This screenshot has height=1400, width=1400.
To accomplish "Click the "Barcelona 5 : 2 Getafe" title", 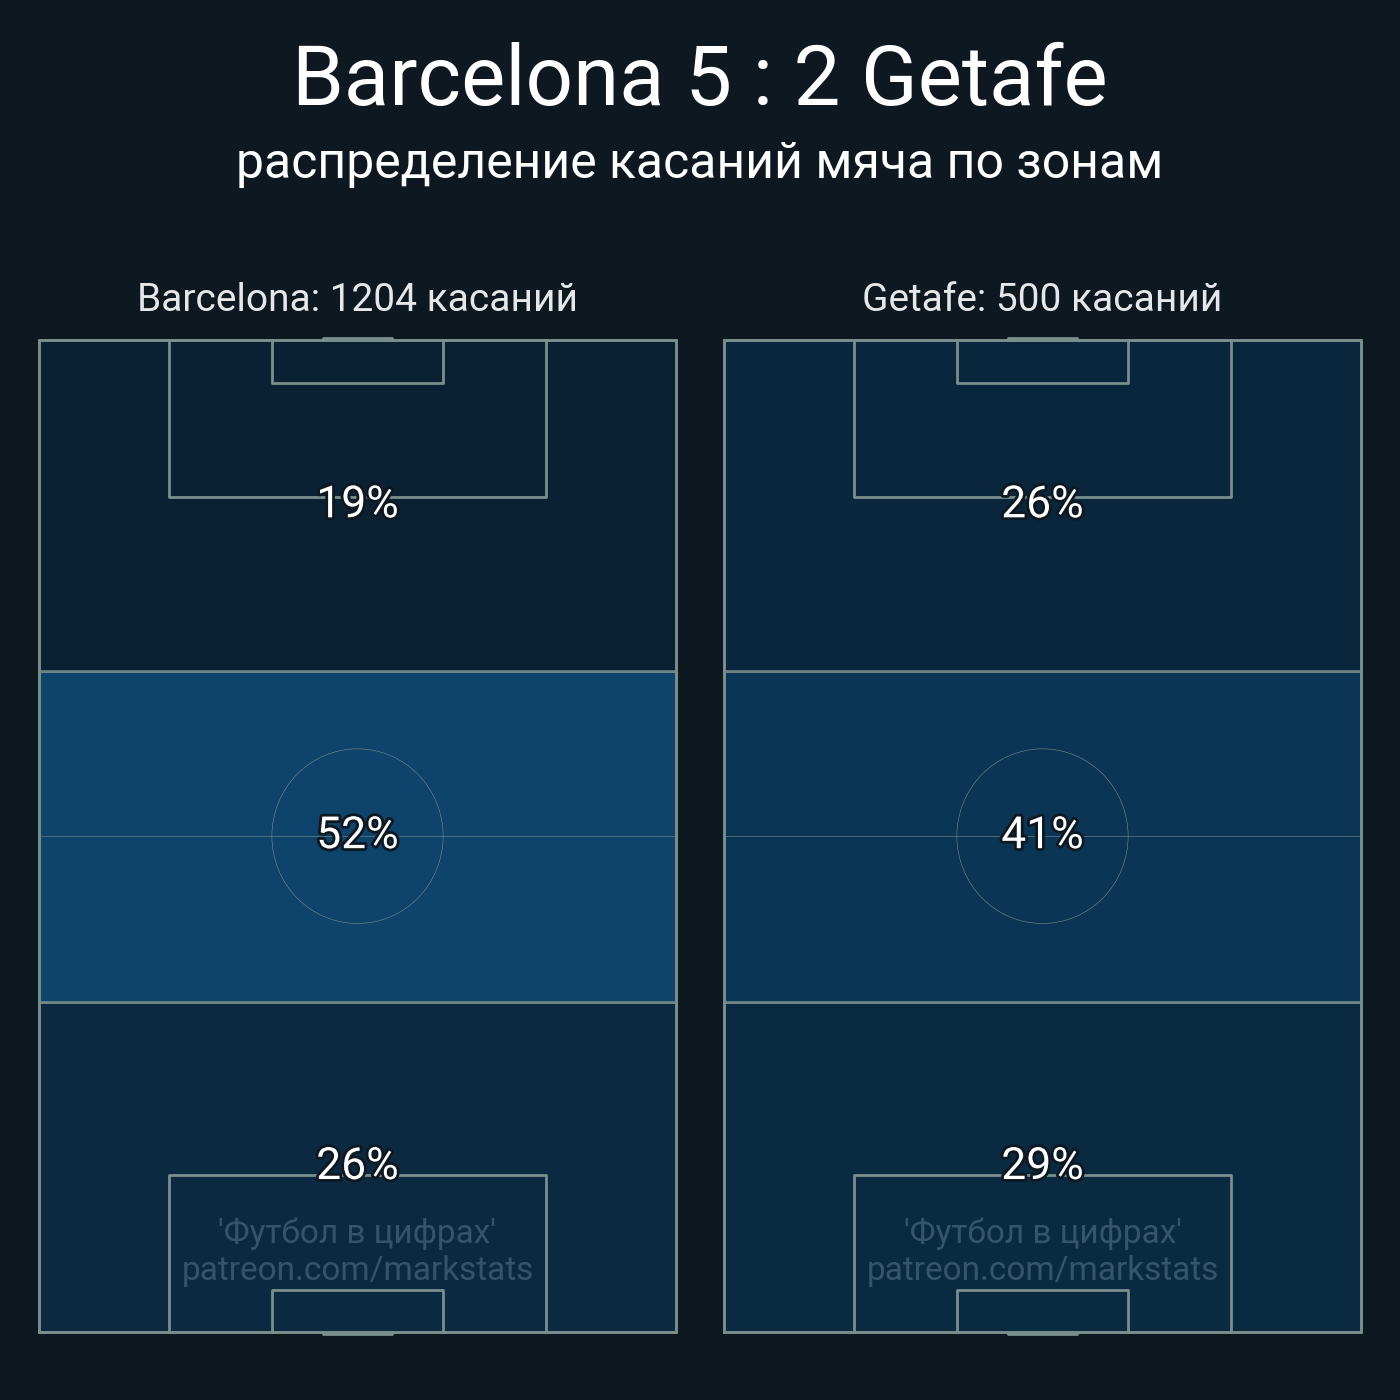I will [x=700, y=76].
